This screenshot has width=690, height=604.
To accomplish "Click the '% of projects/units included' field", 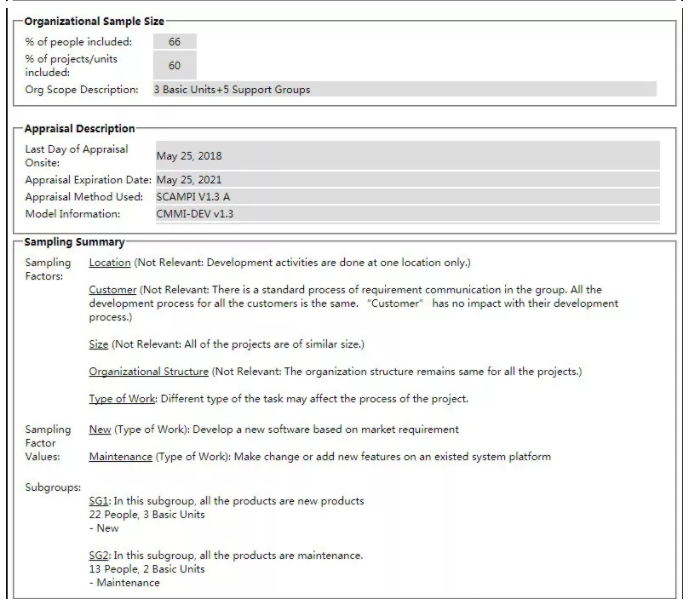I will [x=175, y=66].
